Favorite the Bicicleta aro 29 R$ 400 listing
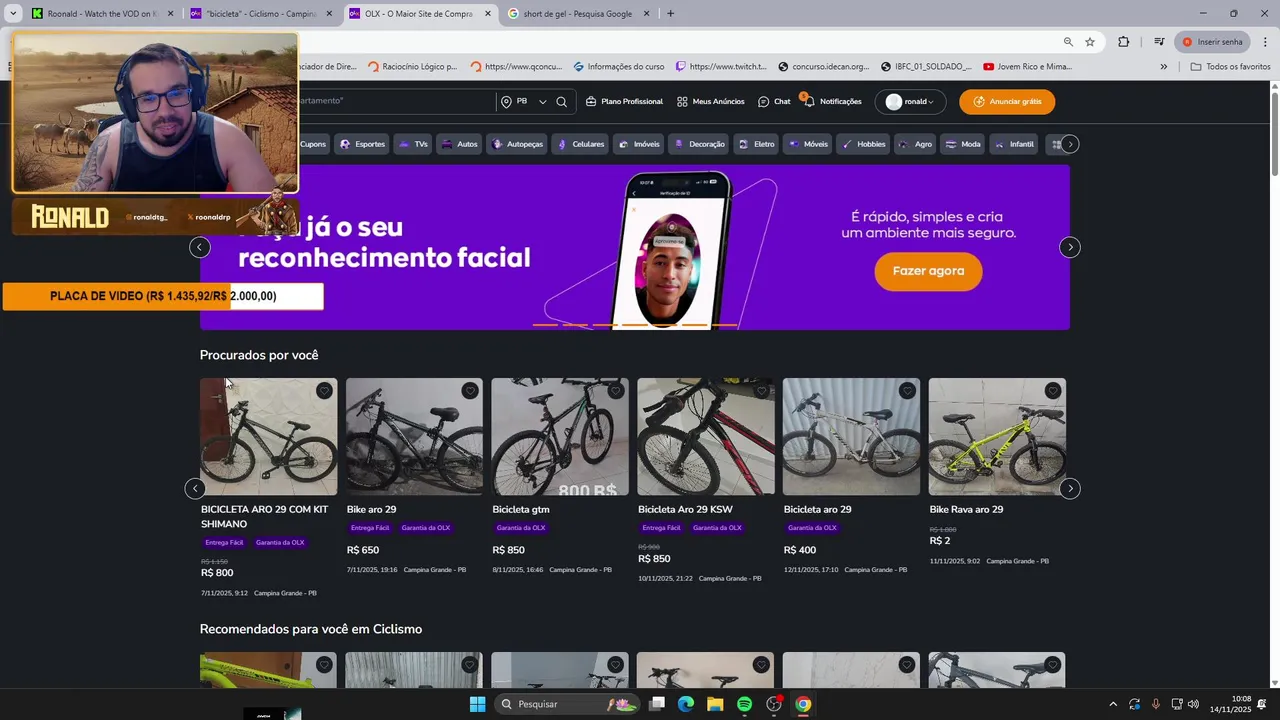 pos(907,391)
